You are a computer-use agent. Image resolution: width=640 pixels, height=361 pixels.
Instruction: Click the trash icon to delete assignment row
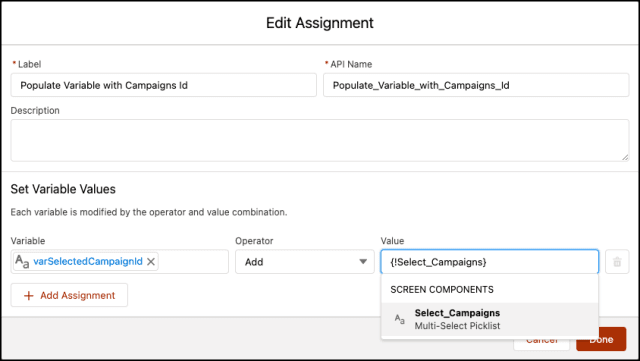click(x=617, y=262)
